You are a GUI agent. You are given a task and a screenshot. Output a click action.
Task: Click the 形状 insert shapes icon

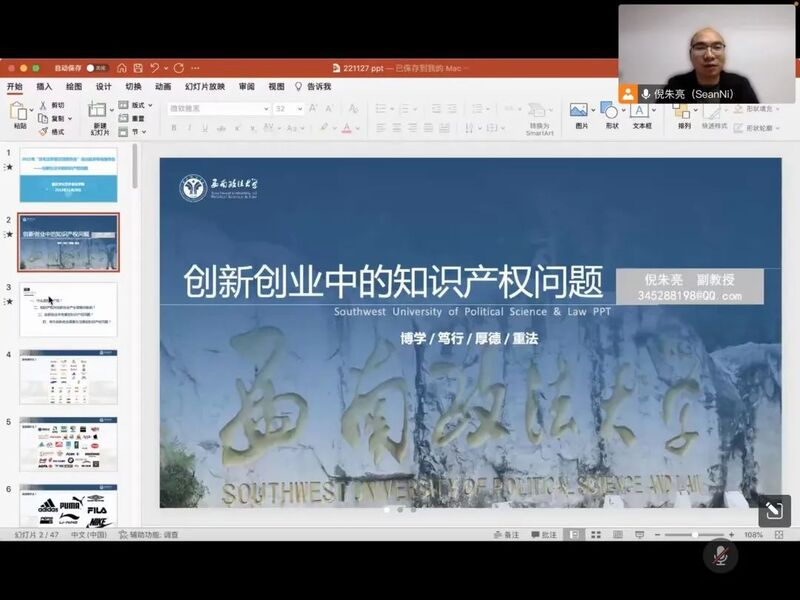tap(609, 110)
